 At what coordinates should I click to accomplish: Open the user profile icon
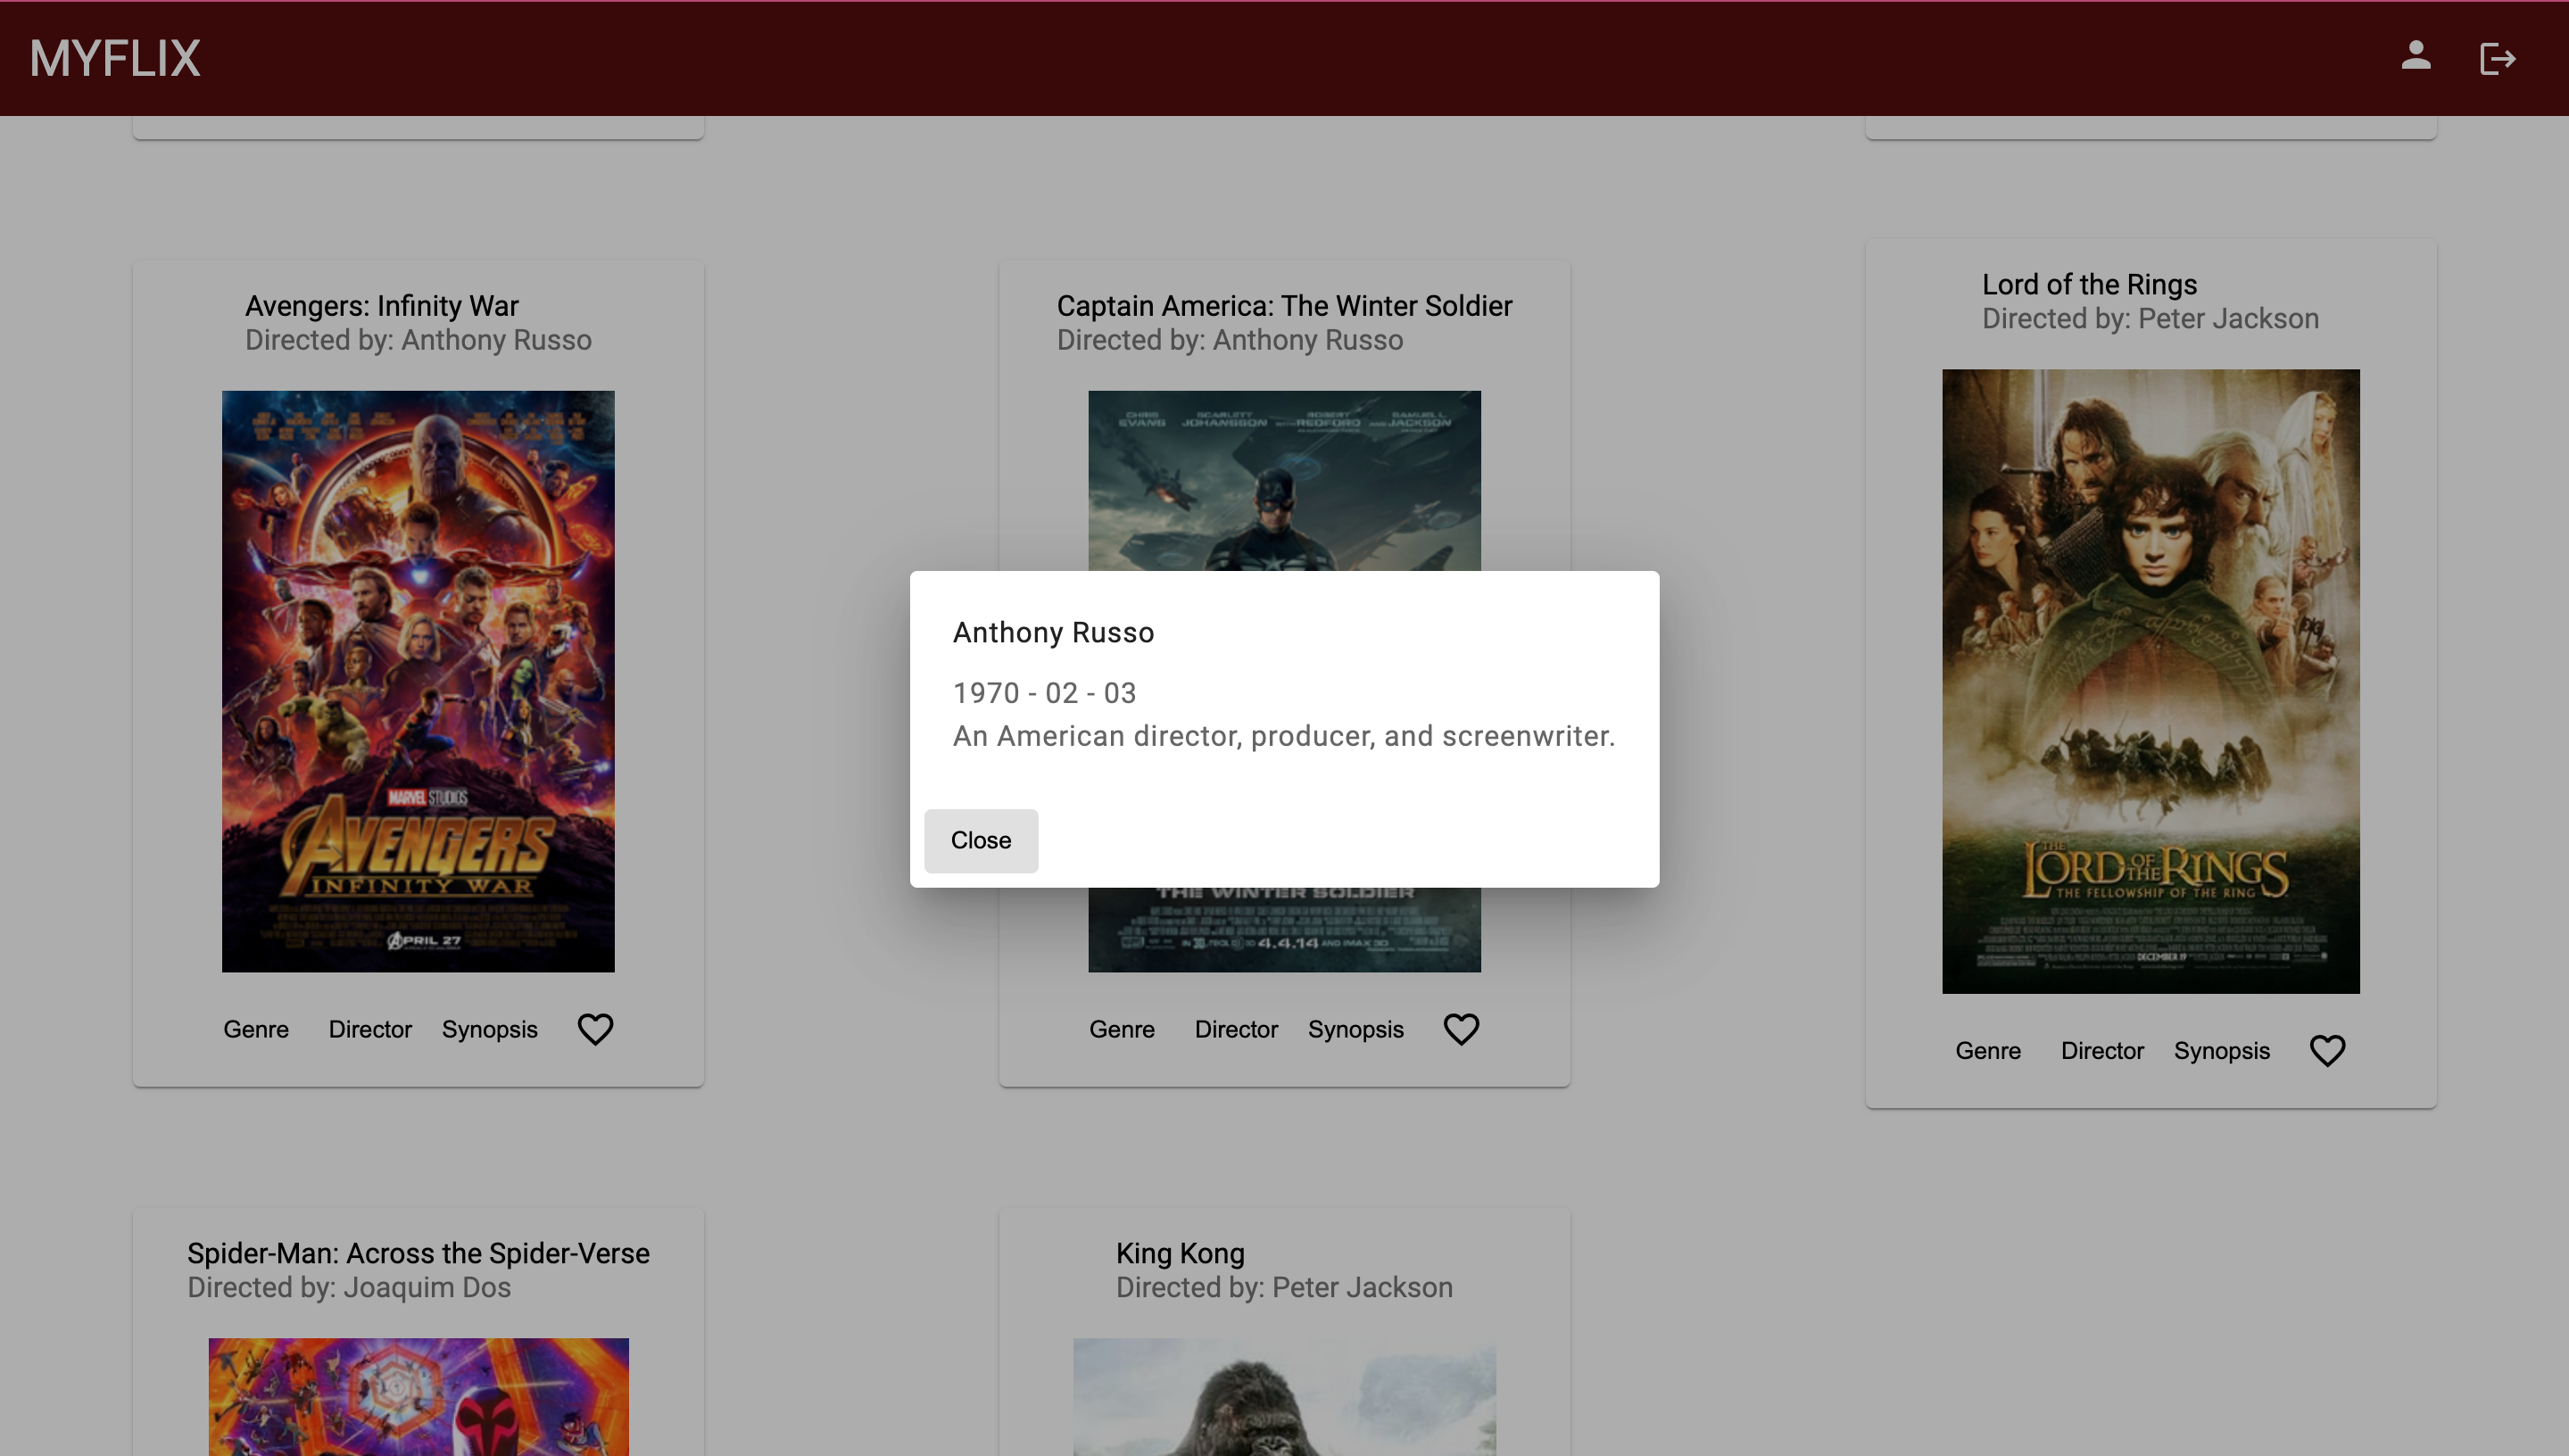pyautogui.click(x=2415, y=57)
